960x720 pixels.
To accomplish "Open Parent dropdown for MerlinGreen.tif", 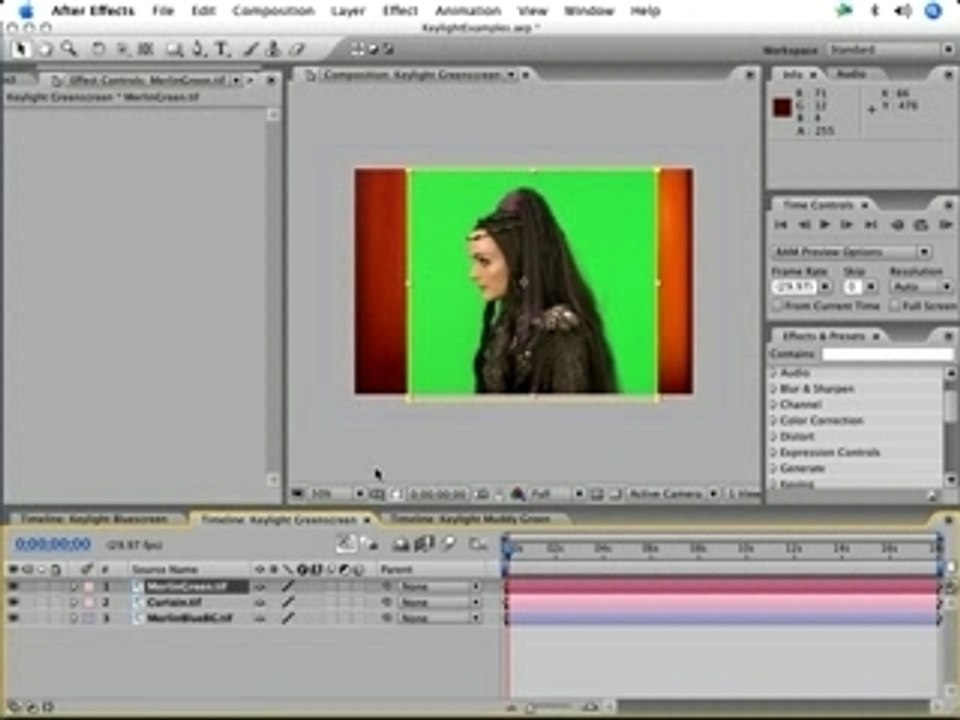I will (x=439, y=586).
